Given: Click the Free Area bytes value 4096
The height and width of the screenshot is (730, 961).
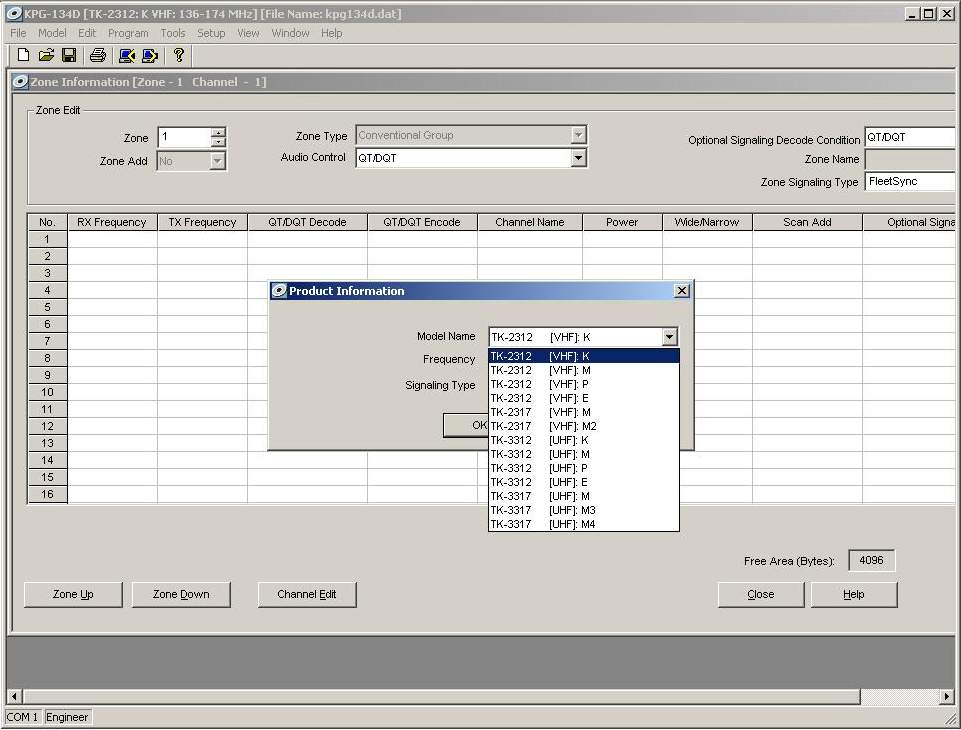Looking at the screenshot, I should click(x=872, y=560).
